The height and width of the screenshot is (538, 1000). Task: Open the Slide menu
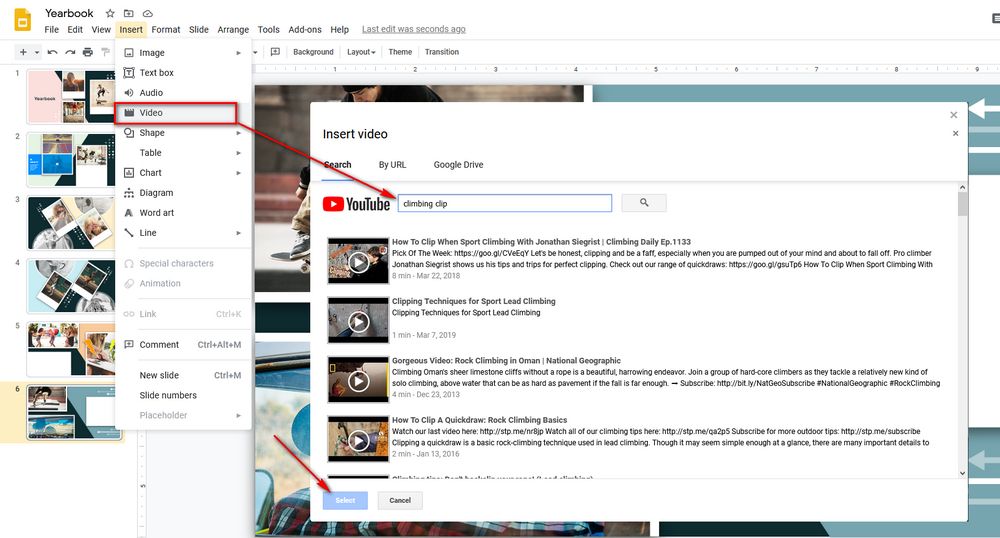pos(199,29)
